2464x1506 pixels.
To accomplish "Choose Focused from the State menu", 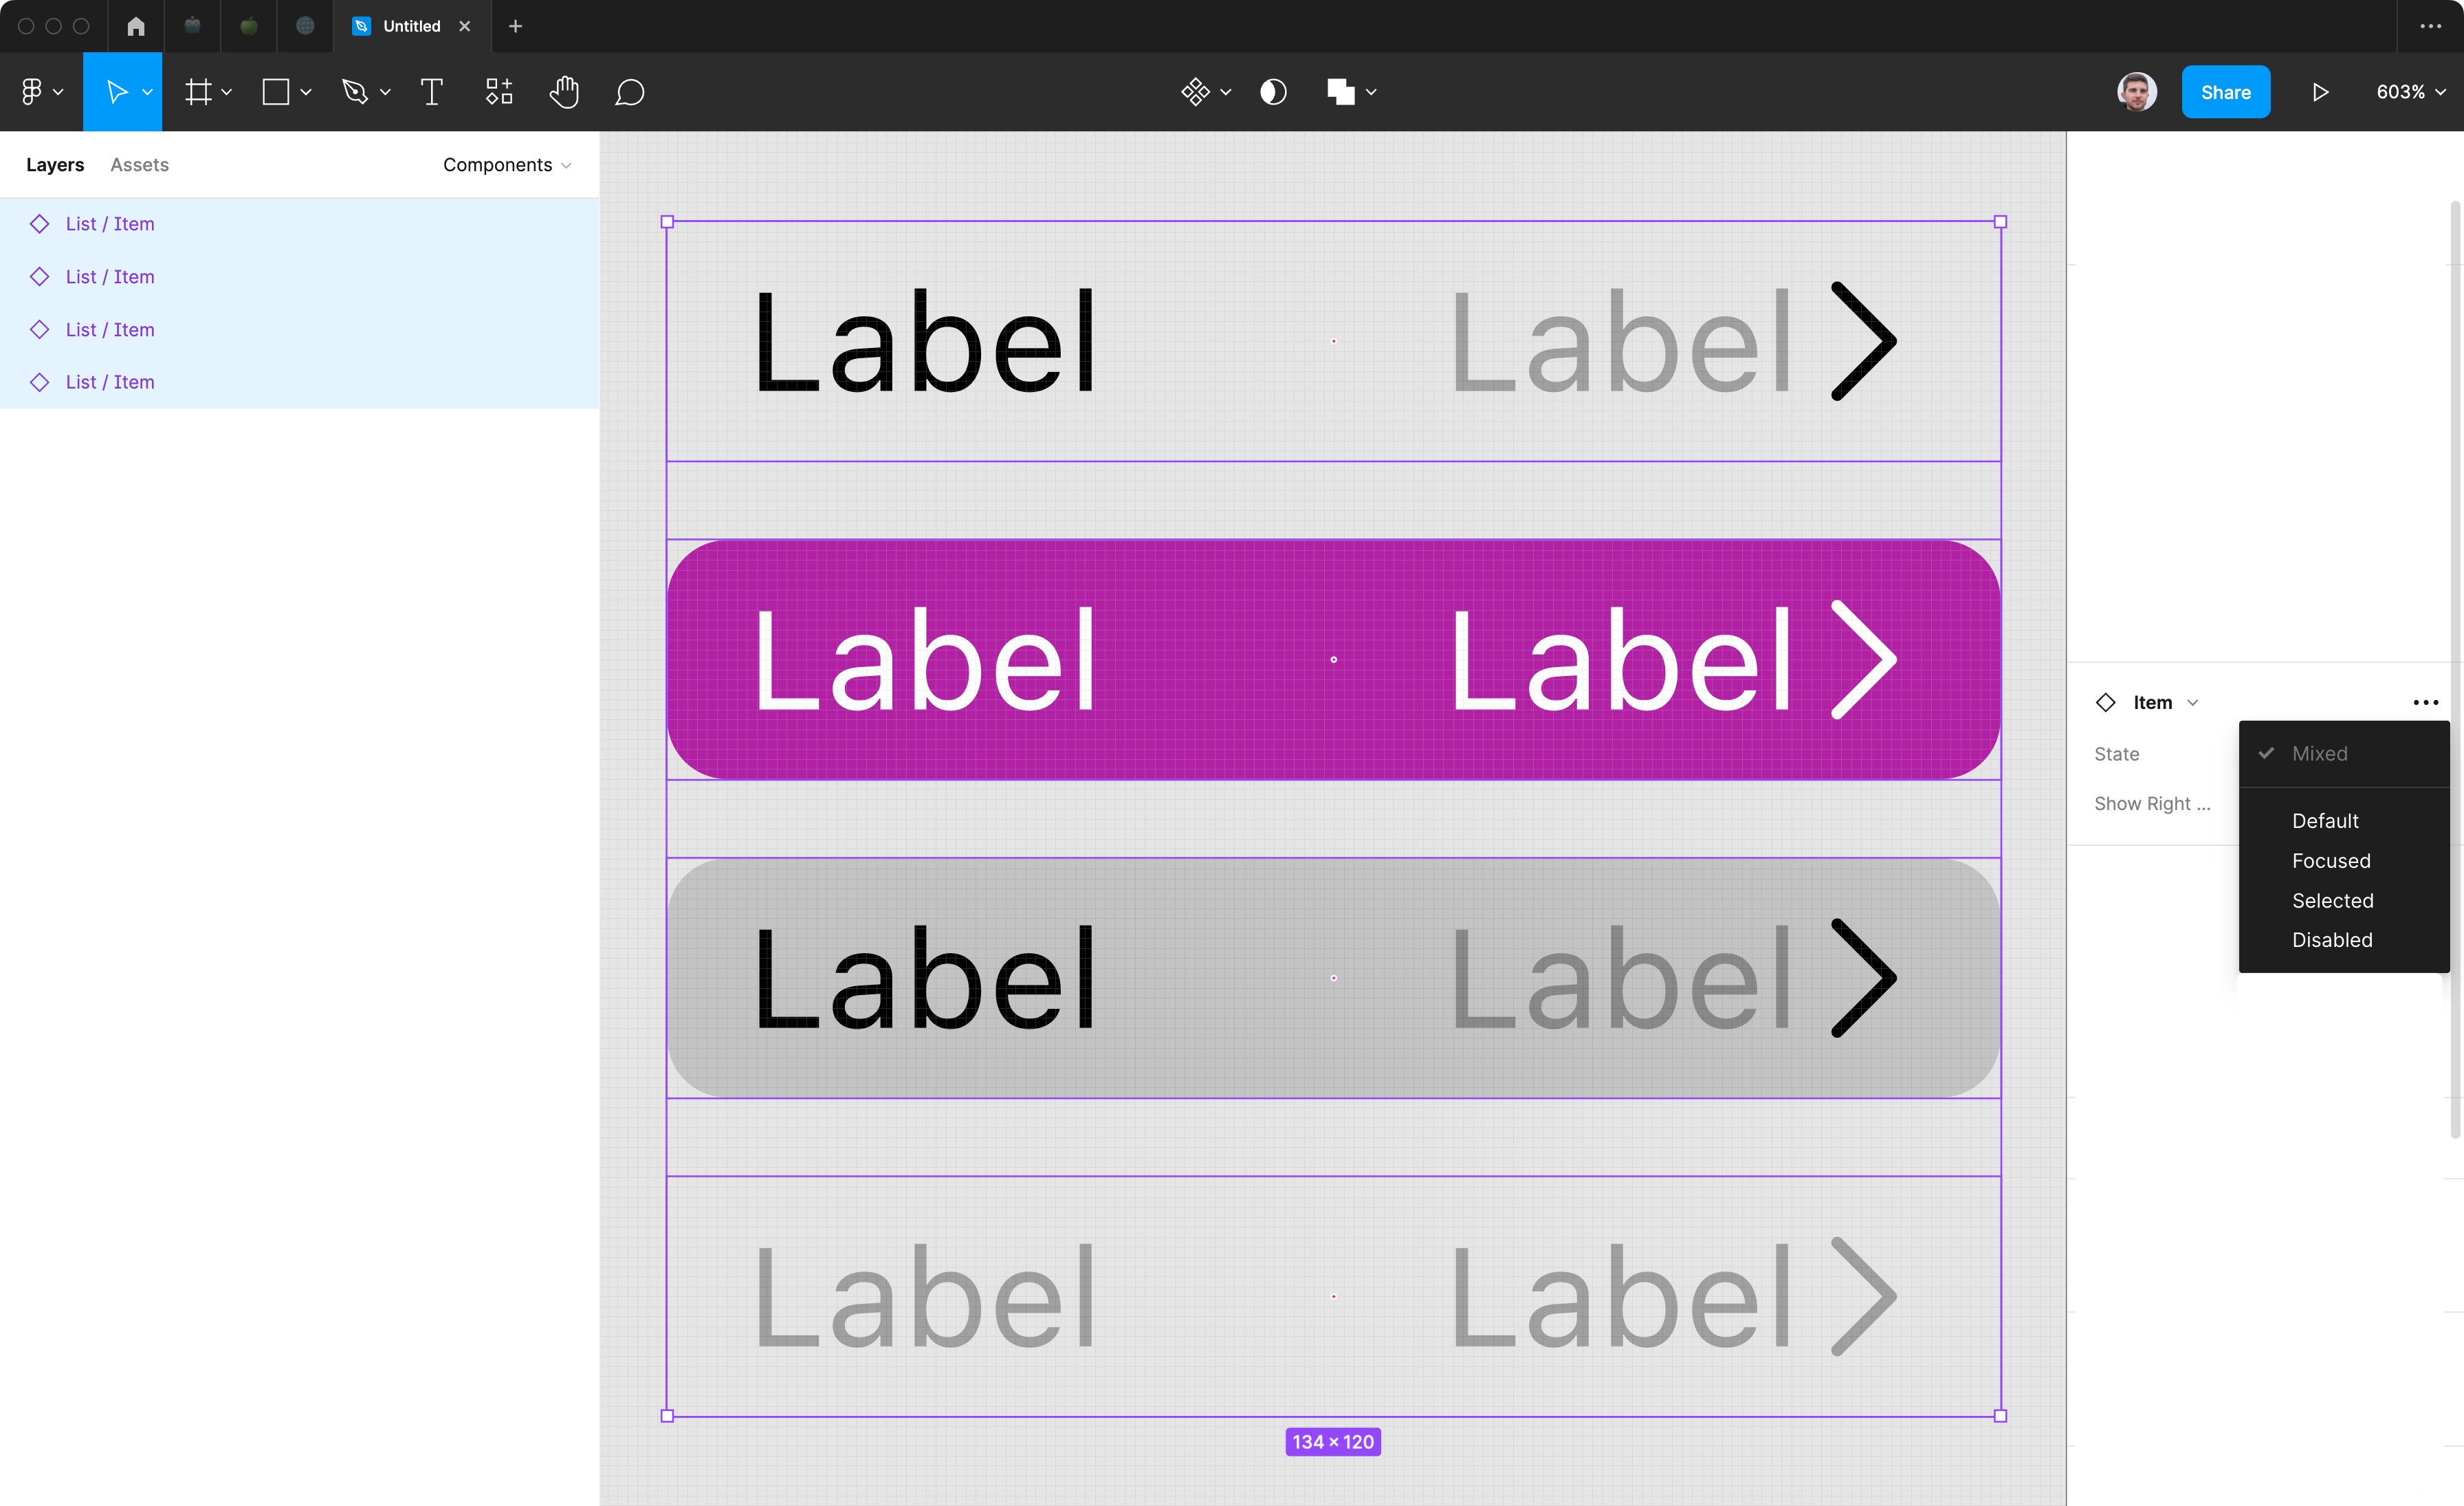I will coord(2331,861).
